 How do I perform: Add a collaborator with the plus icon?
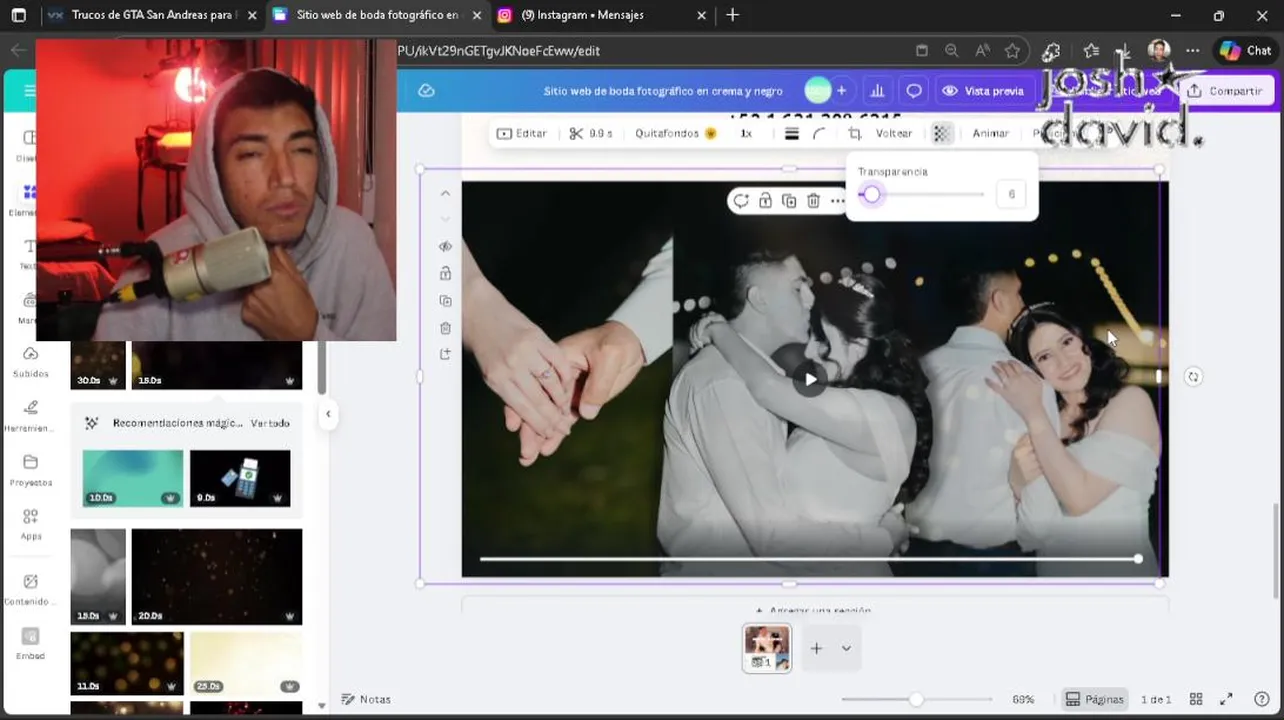pos(841,91)
